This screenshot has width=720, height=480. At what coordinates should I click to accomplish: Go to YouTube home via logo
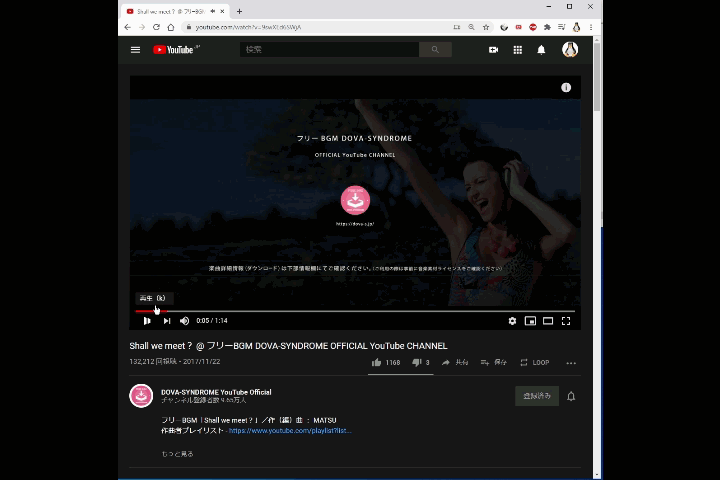(173, 50)
